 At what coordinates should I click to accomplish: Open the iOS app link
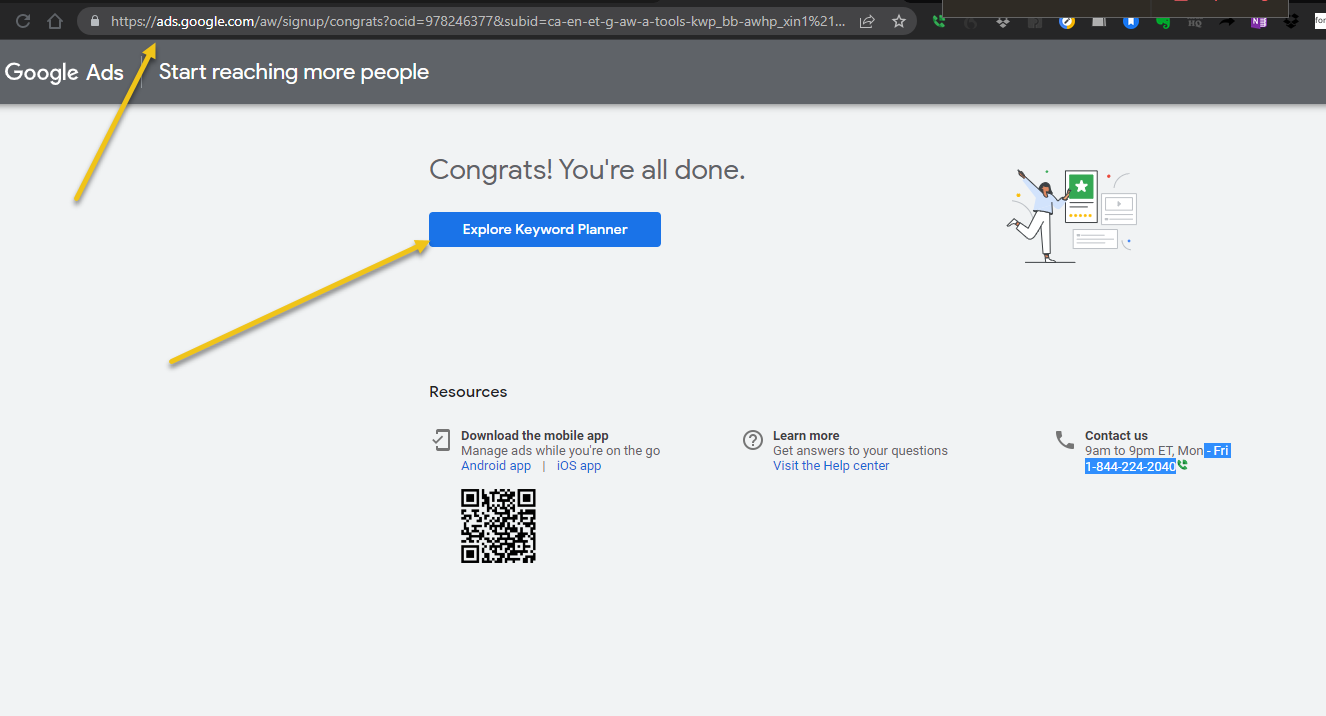click(579, 466)
